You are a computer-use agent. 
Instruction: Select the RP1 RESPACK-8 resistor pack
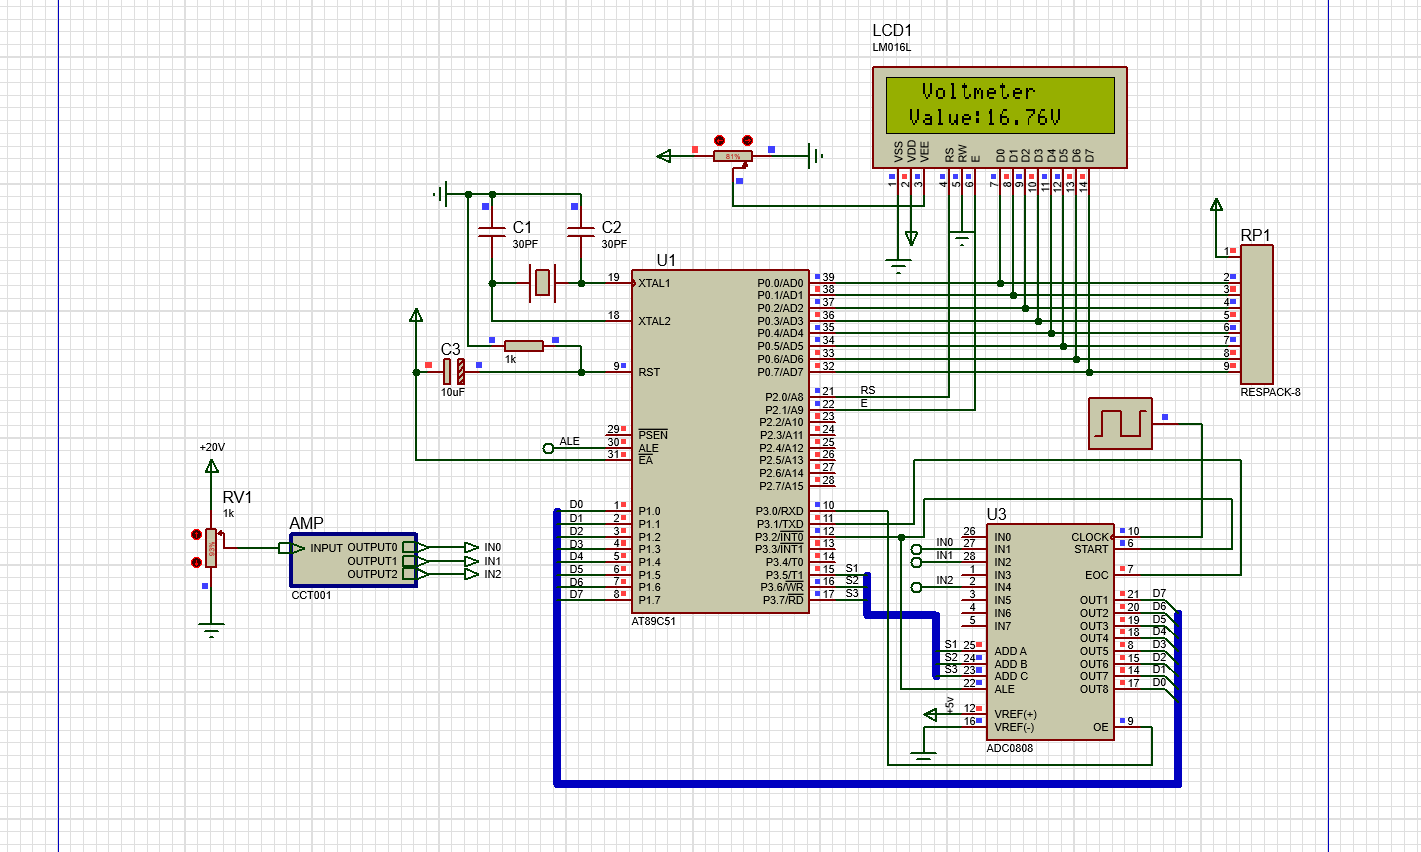click(x=1256, y=314)
